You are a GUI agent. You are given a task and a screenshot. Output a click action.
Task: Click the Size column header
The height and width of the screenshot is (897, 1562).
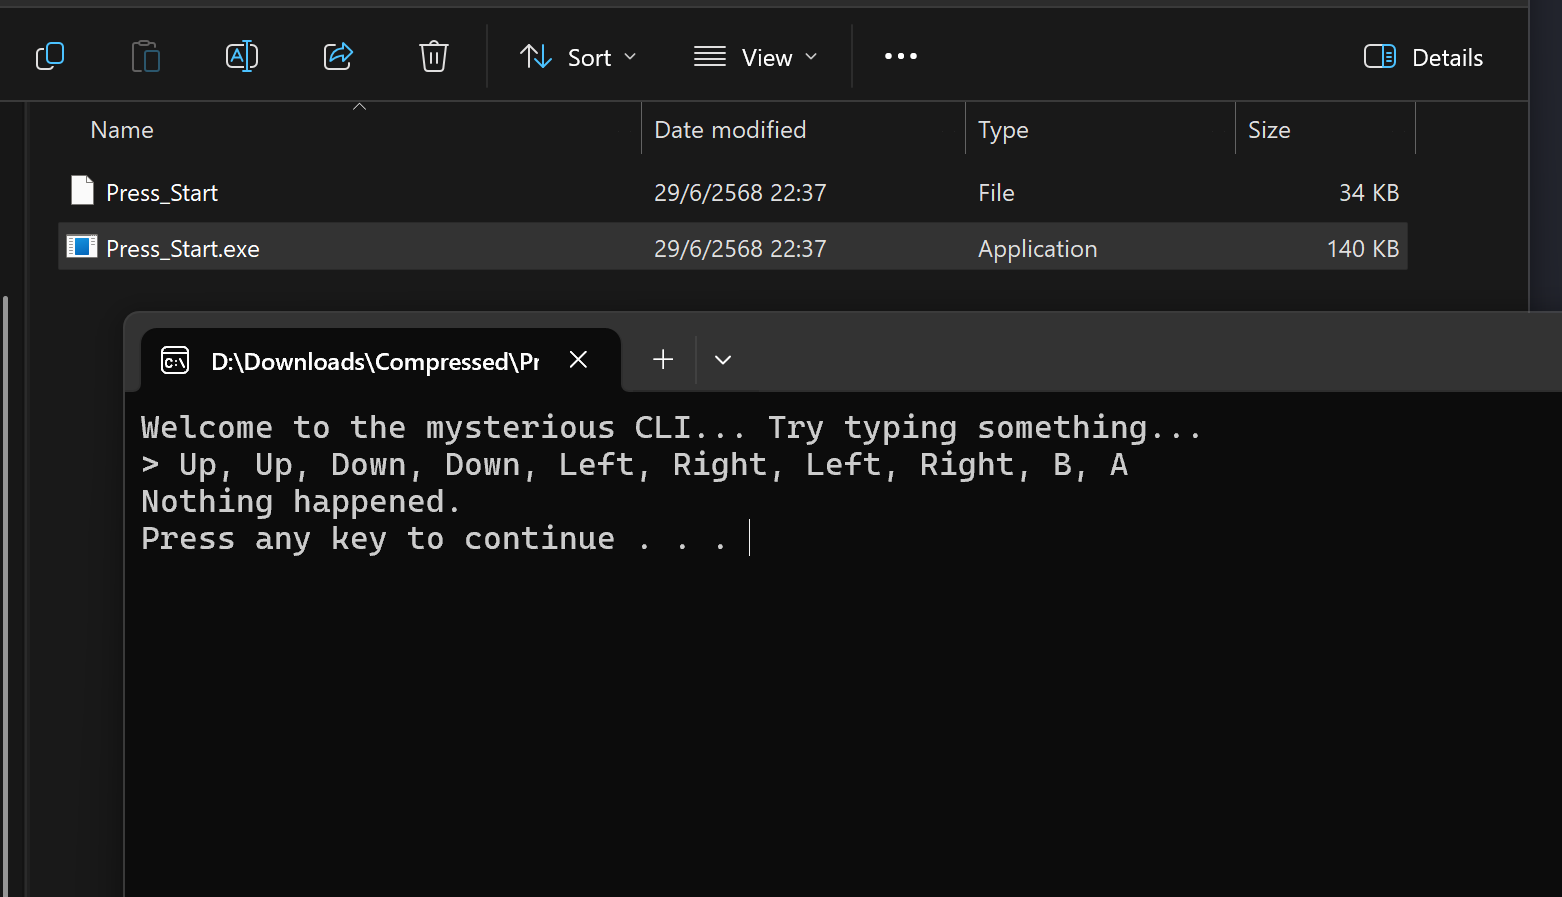(x=1269, y=130)
